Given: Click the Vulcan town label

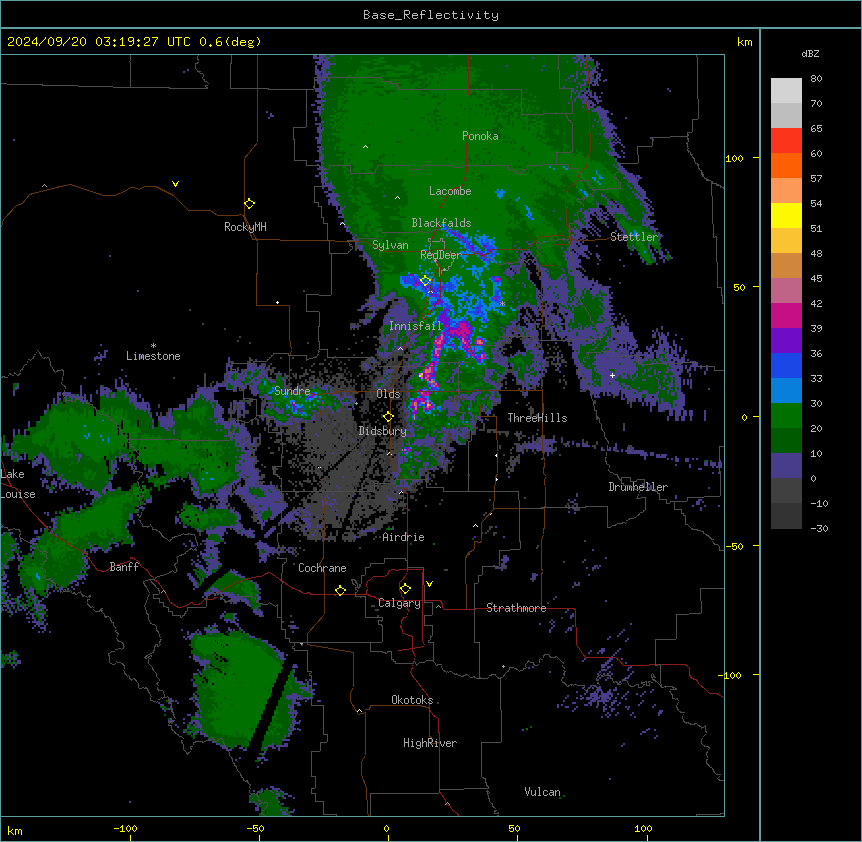Looking at the screenshot, I should 542,792.
